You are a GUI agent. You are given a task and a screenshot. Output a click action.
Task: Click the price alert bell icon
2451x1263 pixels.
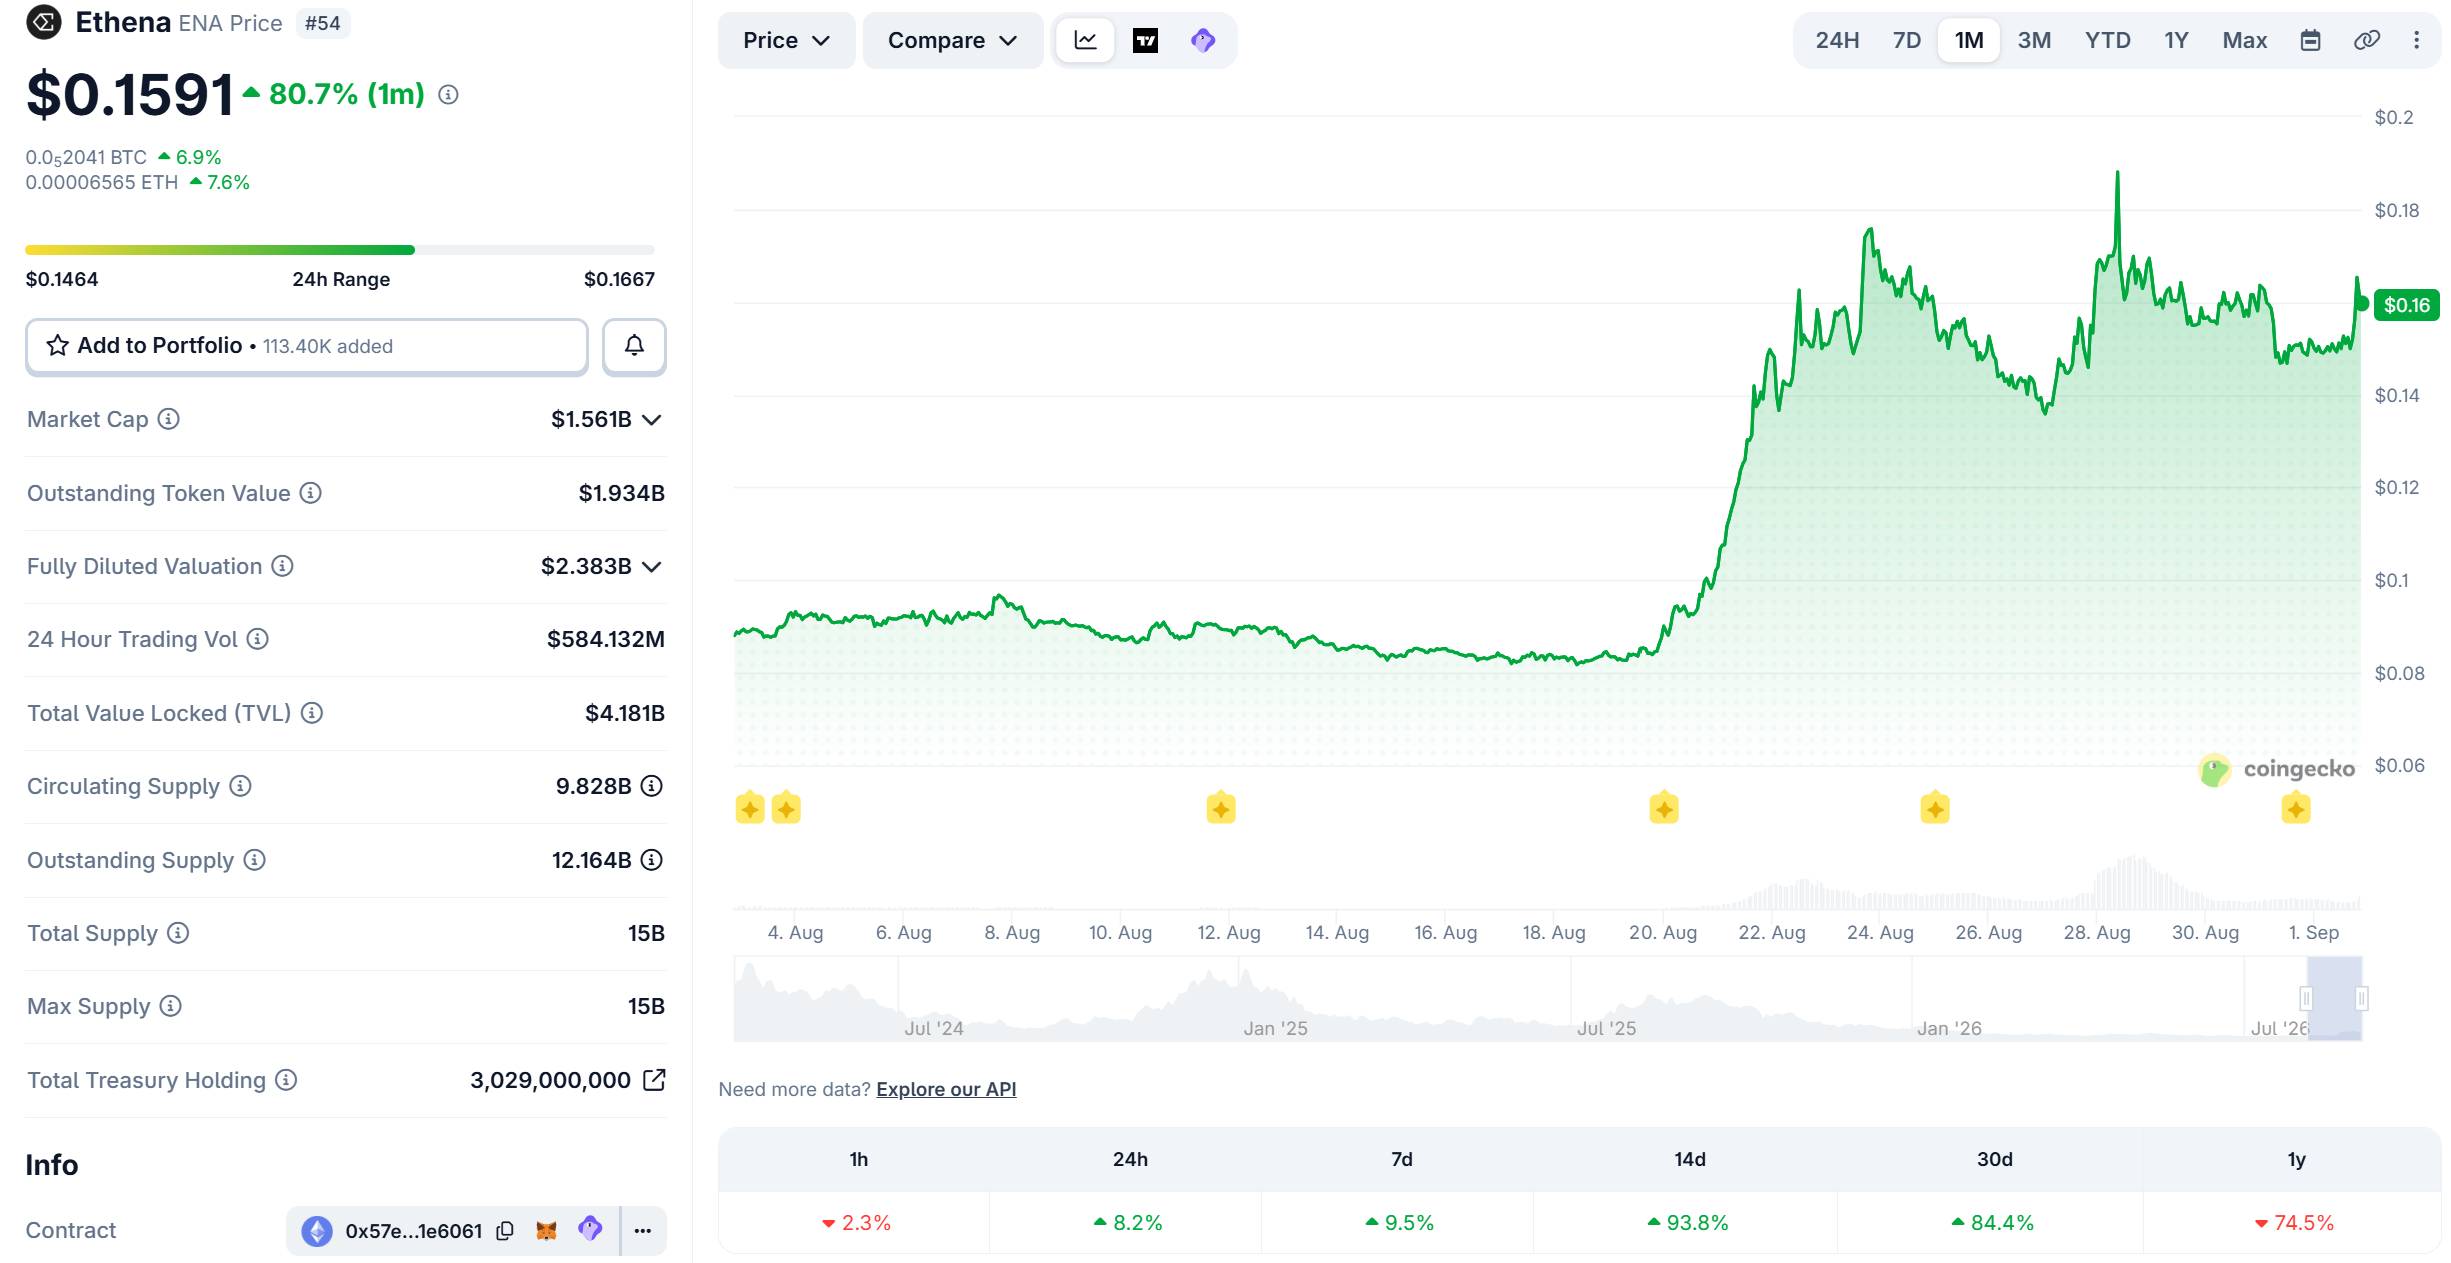pos(634,346)
